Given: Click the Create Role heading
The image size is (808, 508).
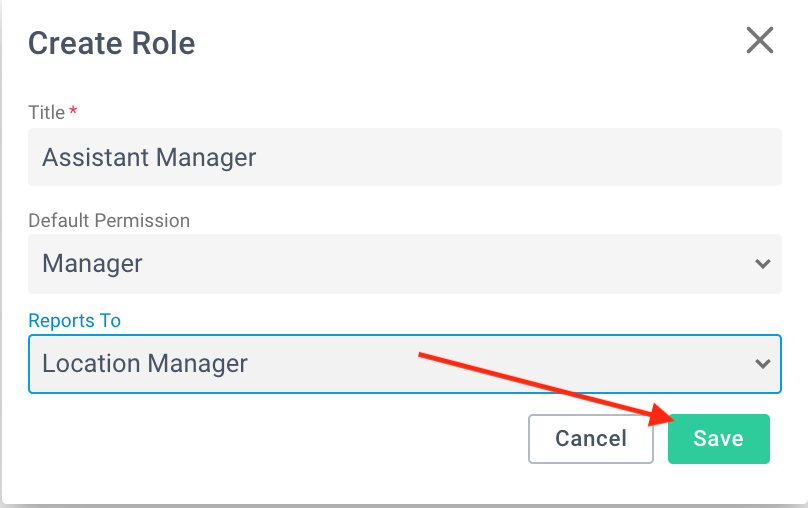Looking at the screenshot, I should coord(111,43).
